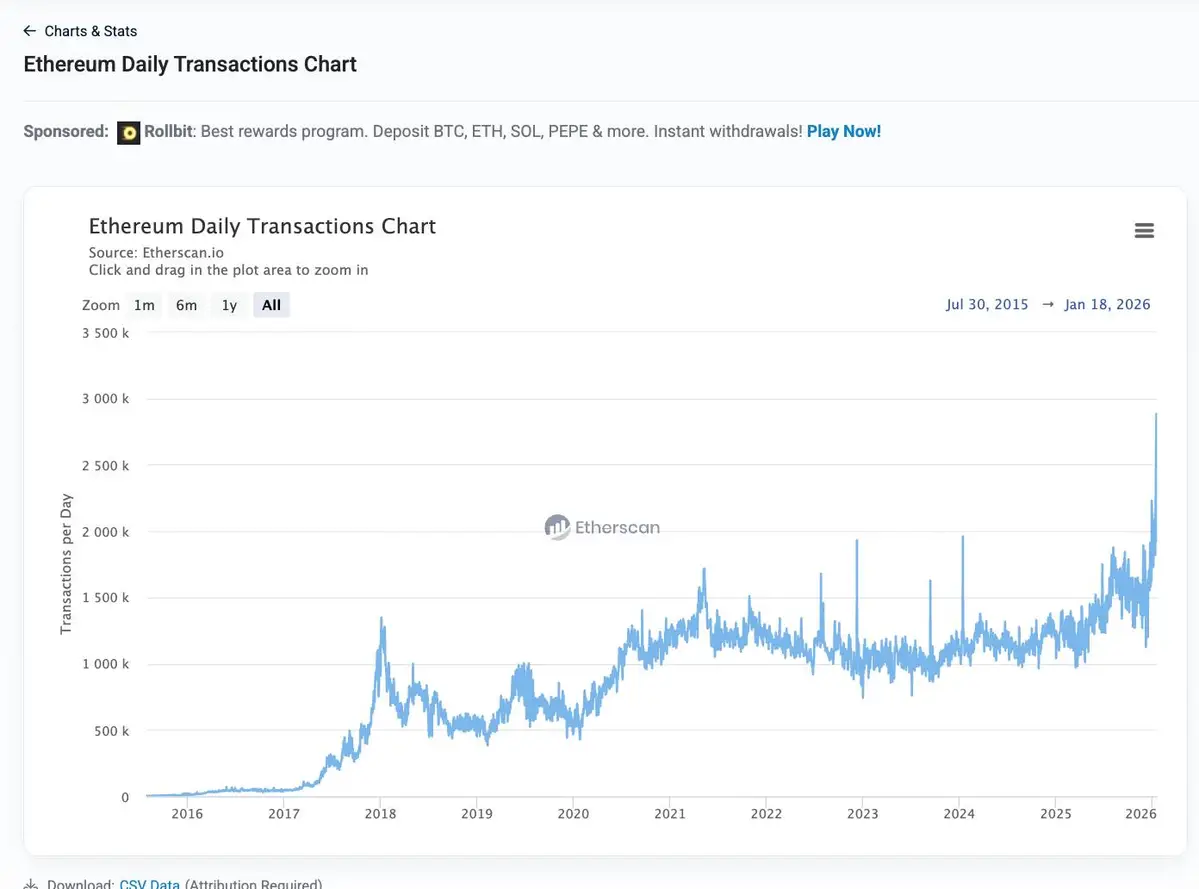The image size is (1199, 889).
Task: Go back using the left arrow icon
Action: pyautogui.click(x=29, y=31)
